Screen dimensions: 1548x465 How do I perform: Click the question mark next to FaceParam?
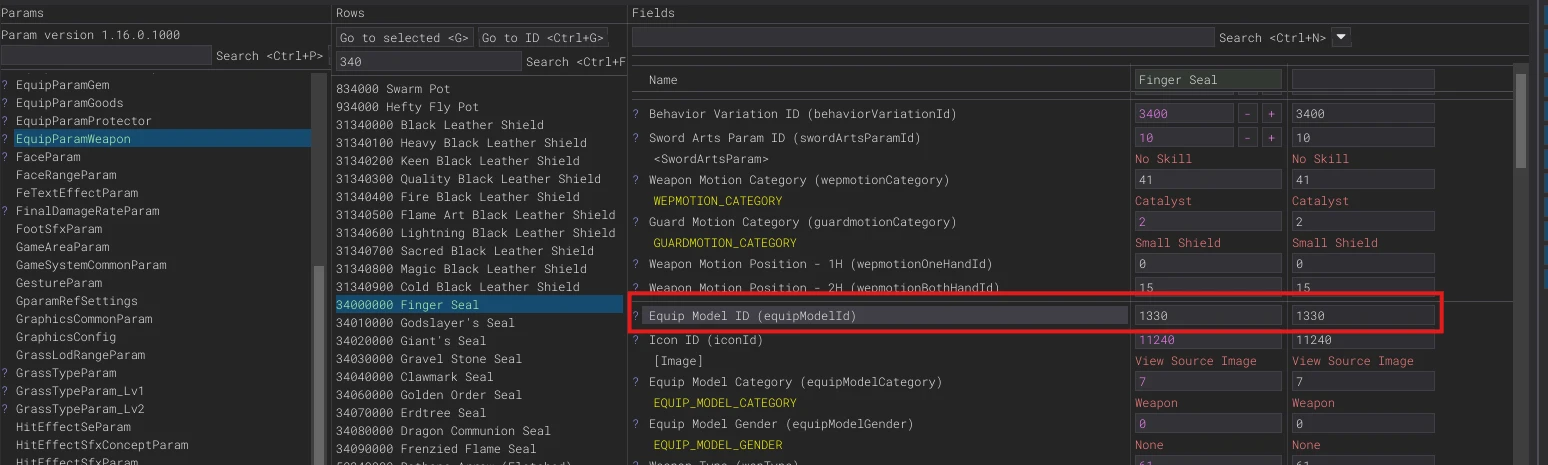4,157
